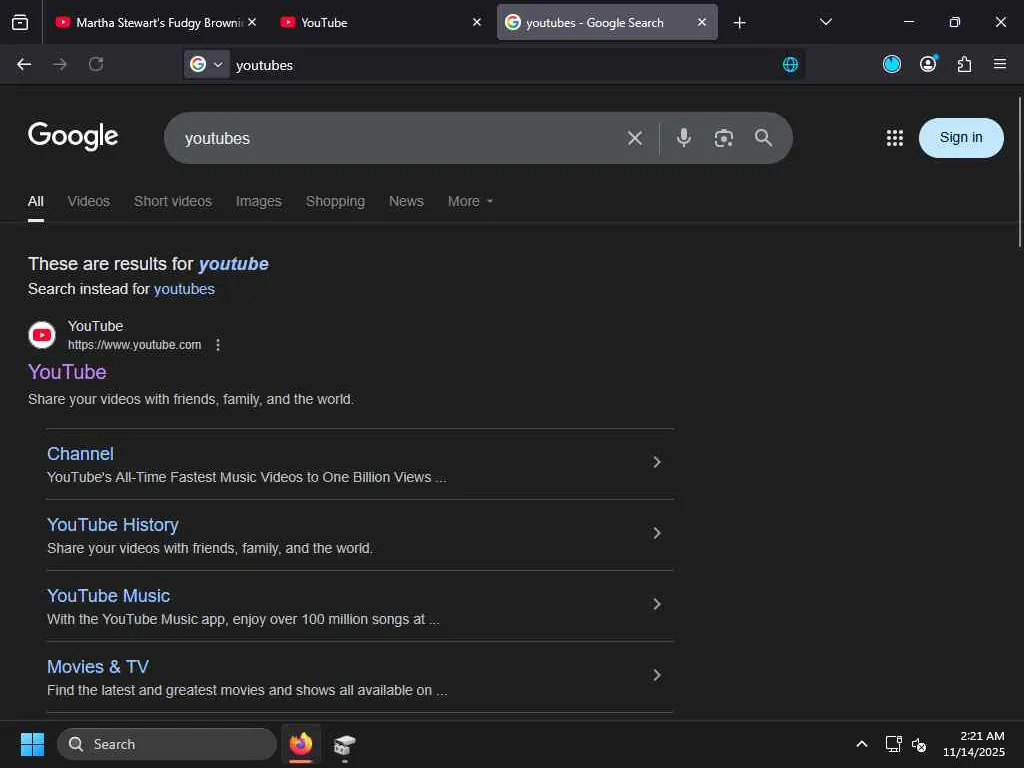Click the corrected term youtube link
Viewport: 1024px width, 768px height.
234,264
